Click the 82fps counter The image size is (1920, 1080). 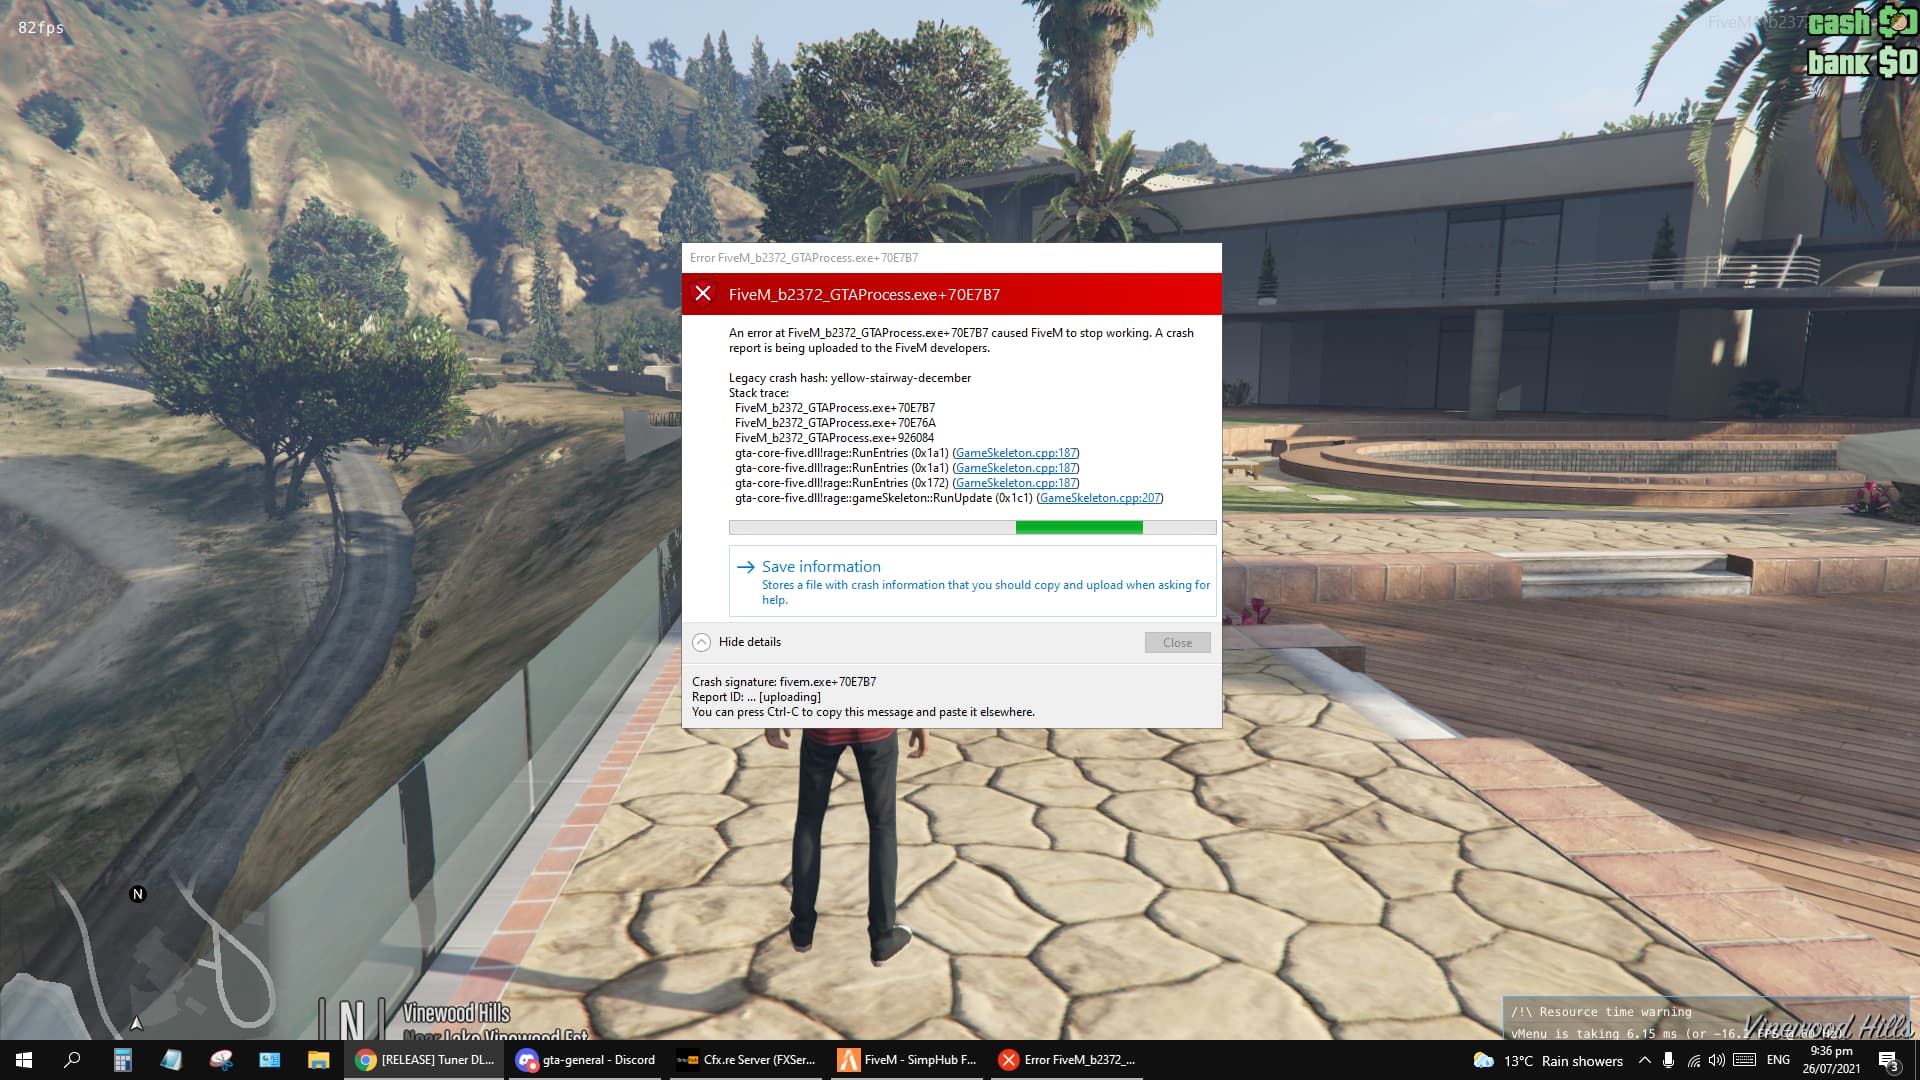[41, 28]
